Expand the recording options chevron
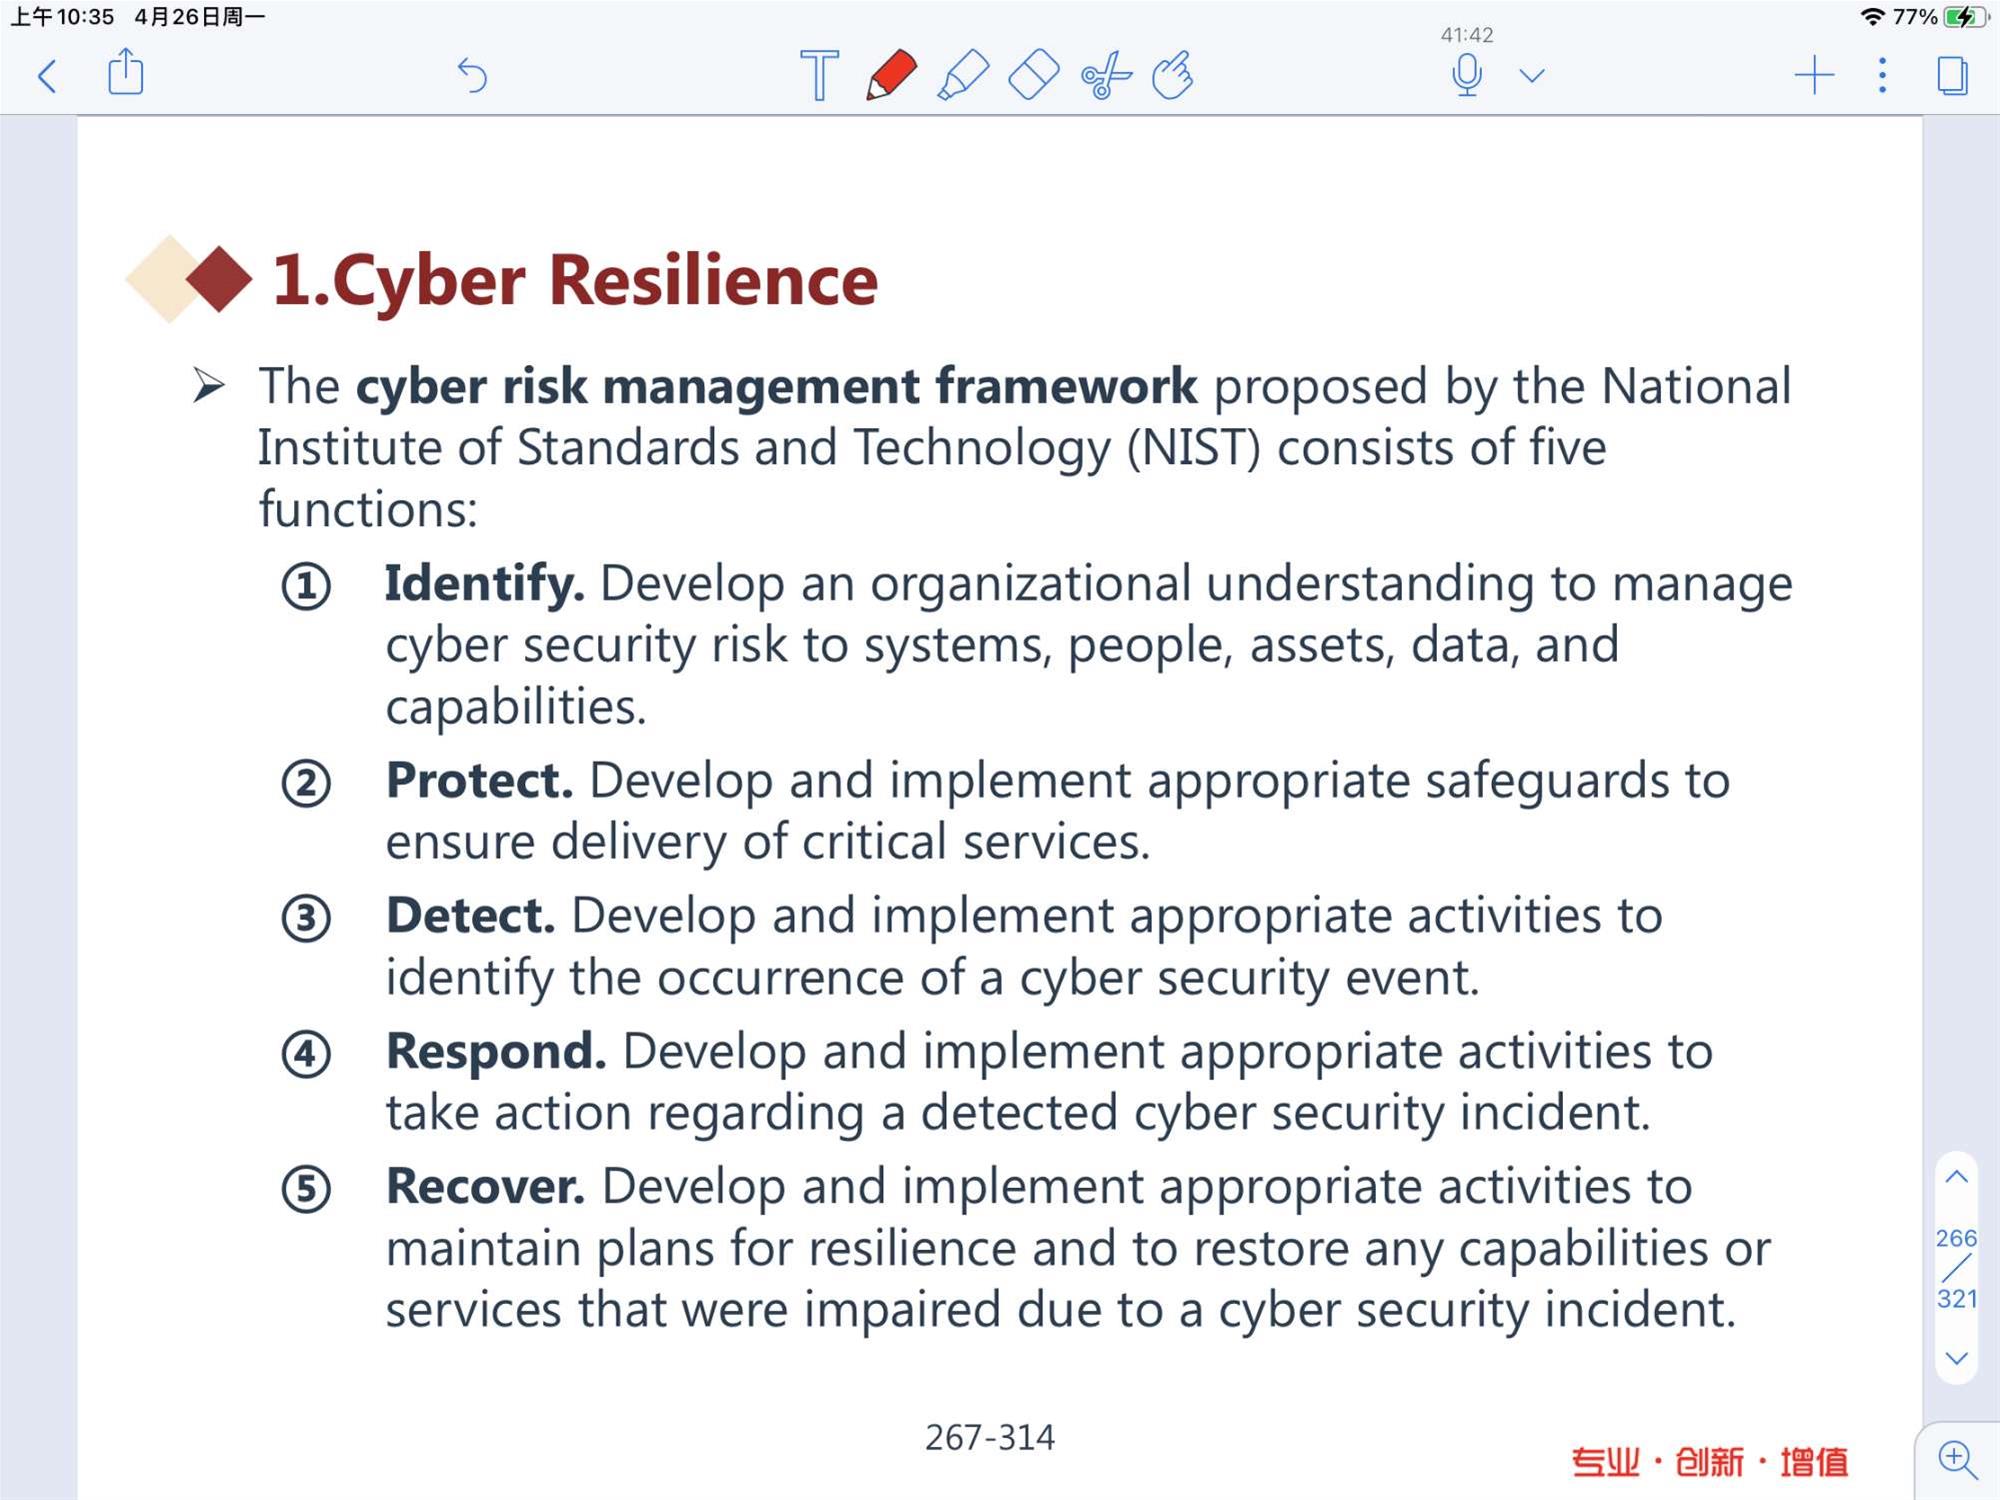The width and height of the screenshot is (2000, 1500). [x=1532, y=75]
